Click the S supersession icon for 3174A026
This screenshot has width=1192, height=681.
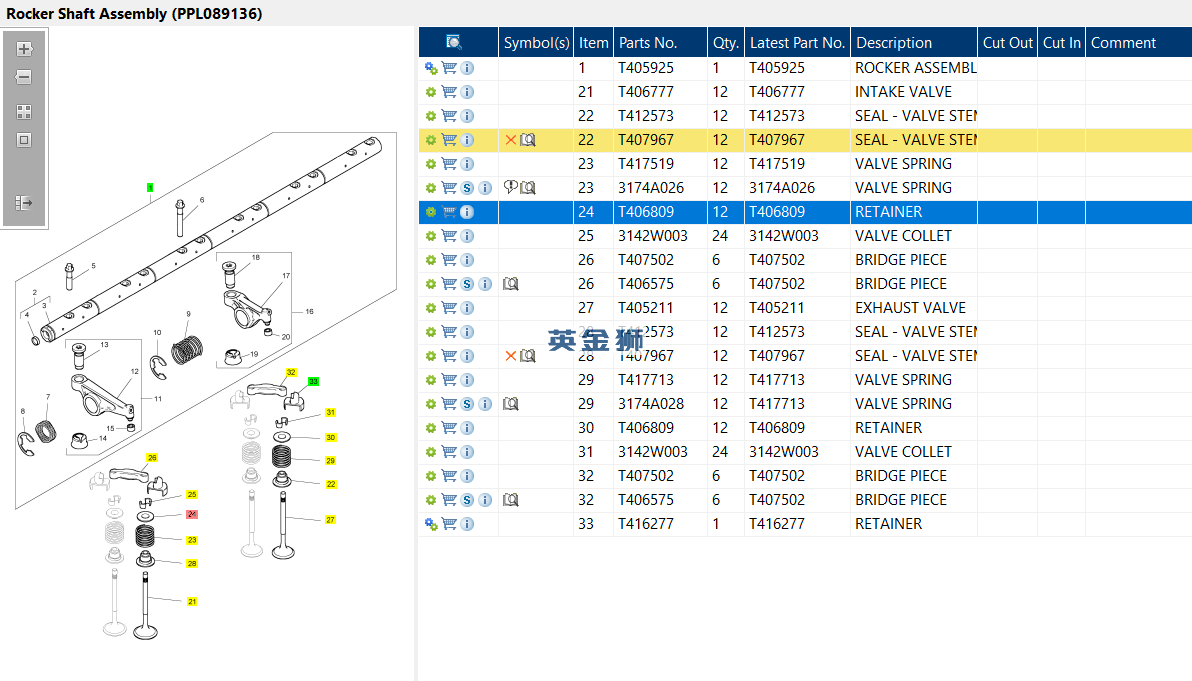(467, 188)
